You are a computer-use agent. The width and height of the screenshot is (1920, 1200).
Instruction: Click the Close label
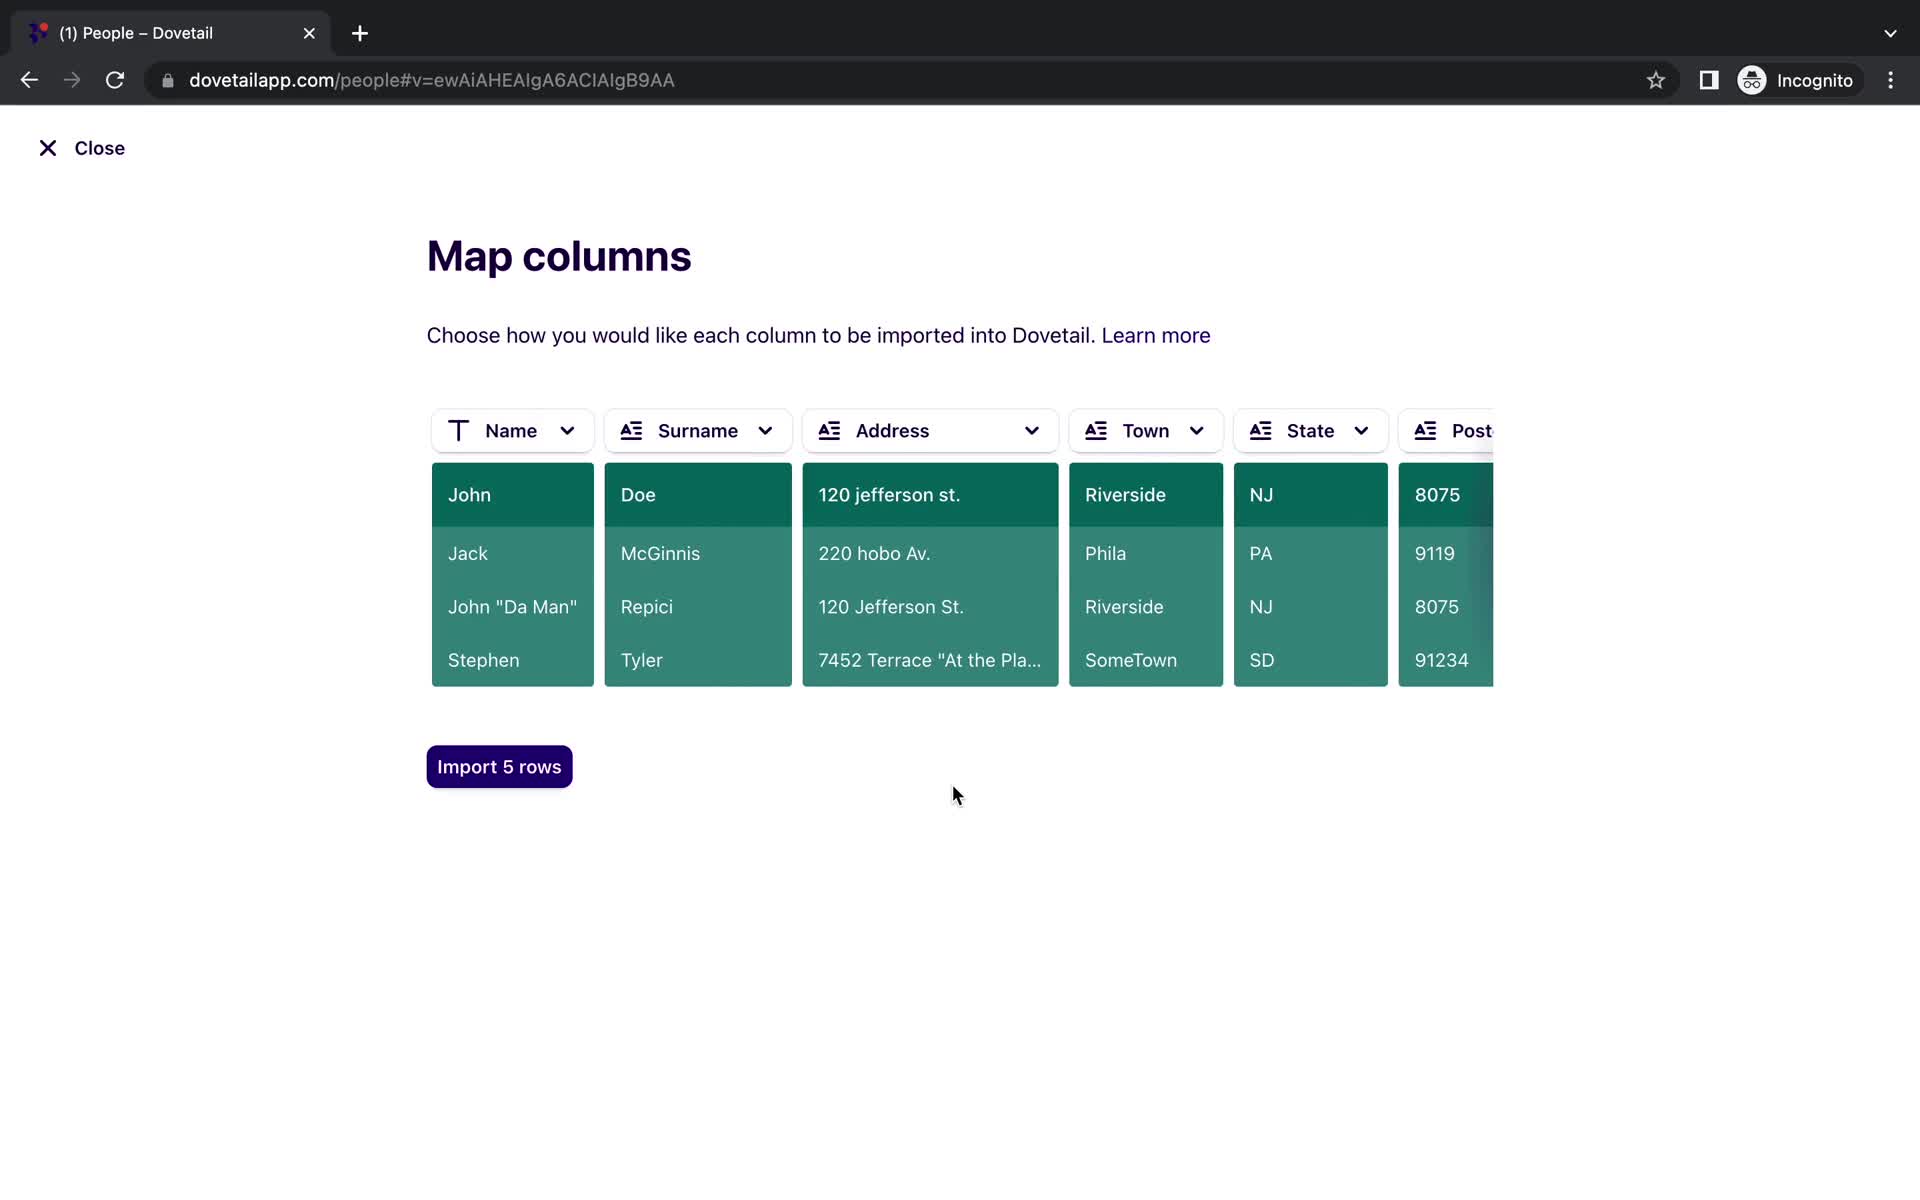(99, 148)
